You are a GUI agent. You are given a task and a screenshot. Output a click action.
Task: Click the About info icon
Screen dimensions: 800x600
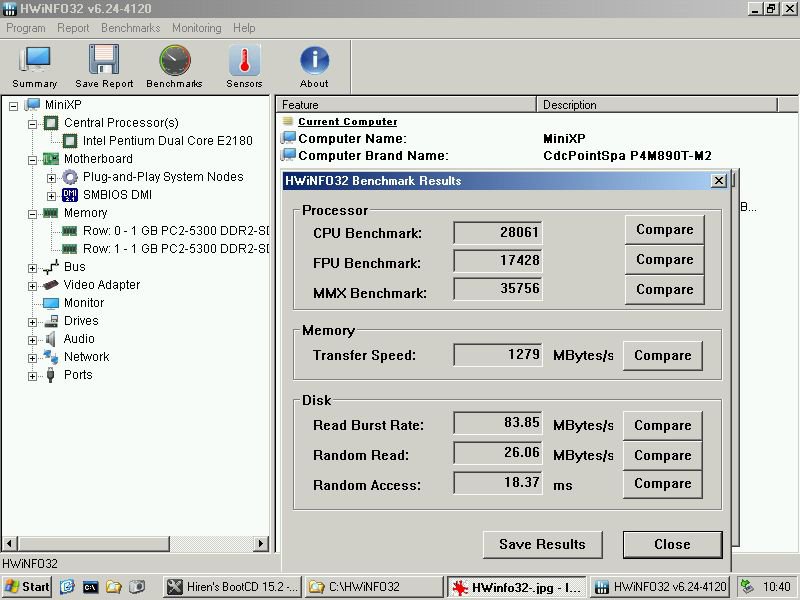[314, 66]
